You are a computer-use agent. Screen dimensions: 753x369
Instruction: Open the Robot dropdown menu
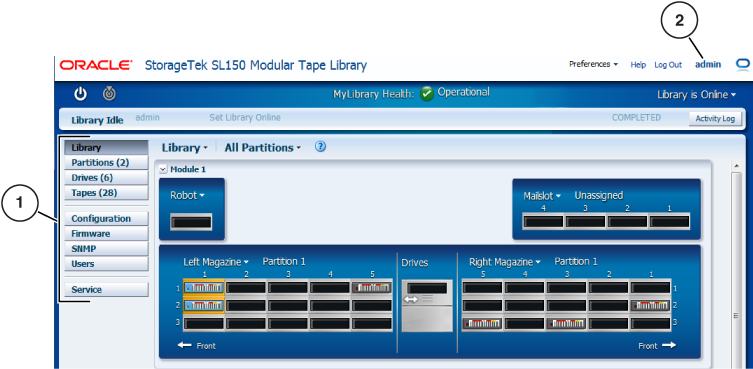coord(187,196)
